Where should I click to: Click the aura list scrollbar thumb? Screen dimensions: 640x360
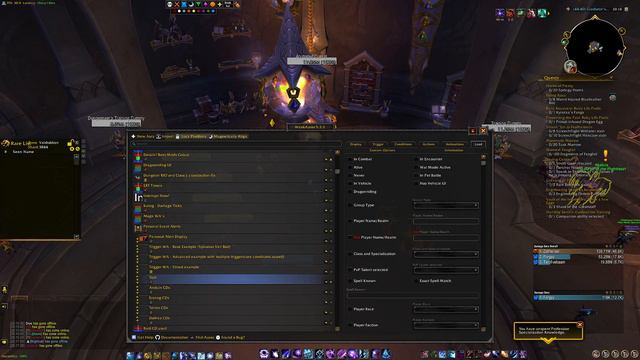click(337, 171)
